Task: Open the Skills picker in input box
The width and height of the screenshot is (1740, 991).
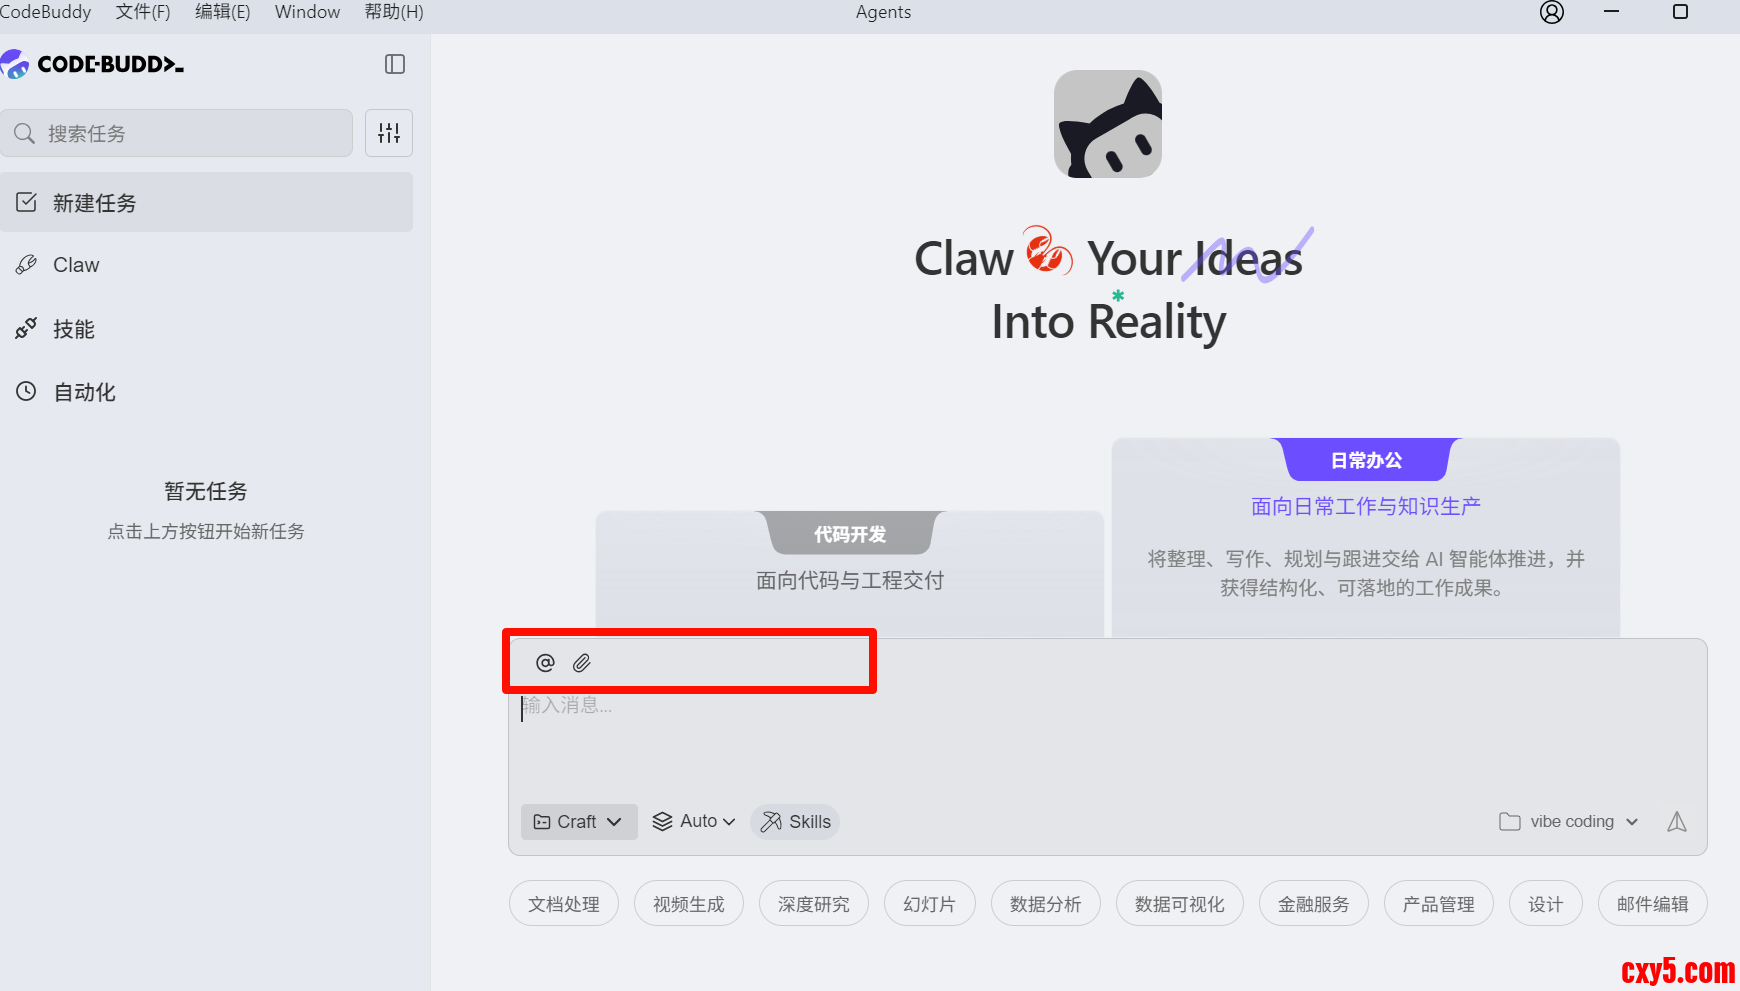Action: point(796,822)
